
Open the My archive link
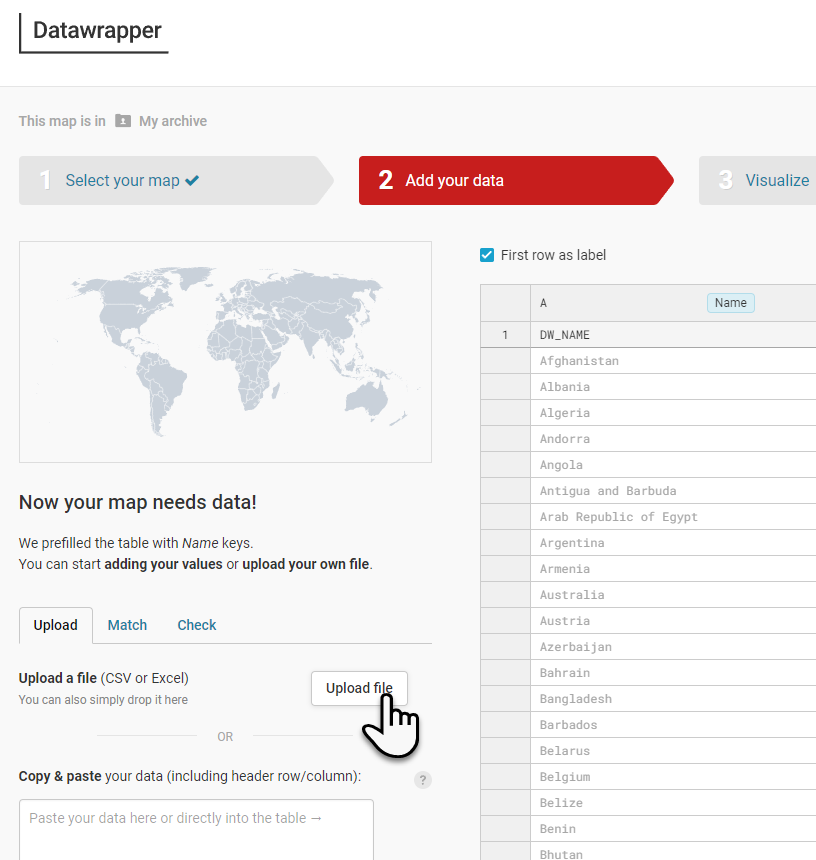coord(173,121)
